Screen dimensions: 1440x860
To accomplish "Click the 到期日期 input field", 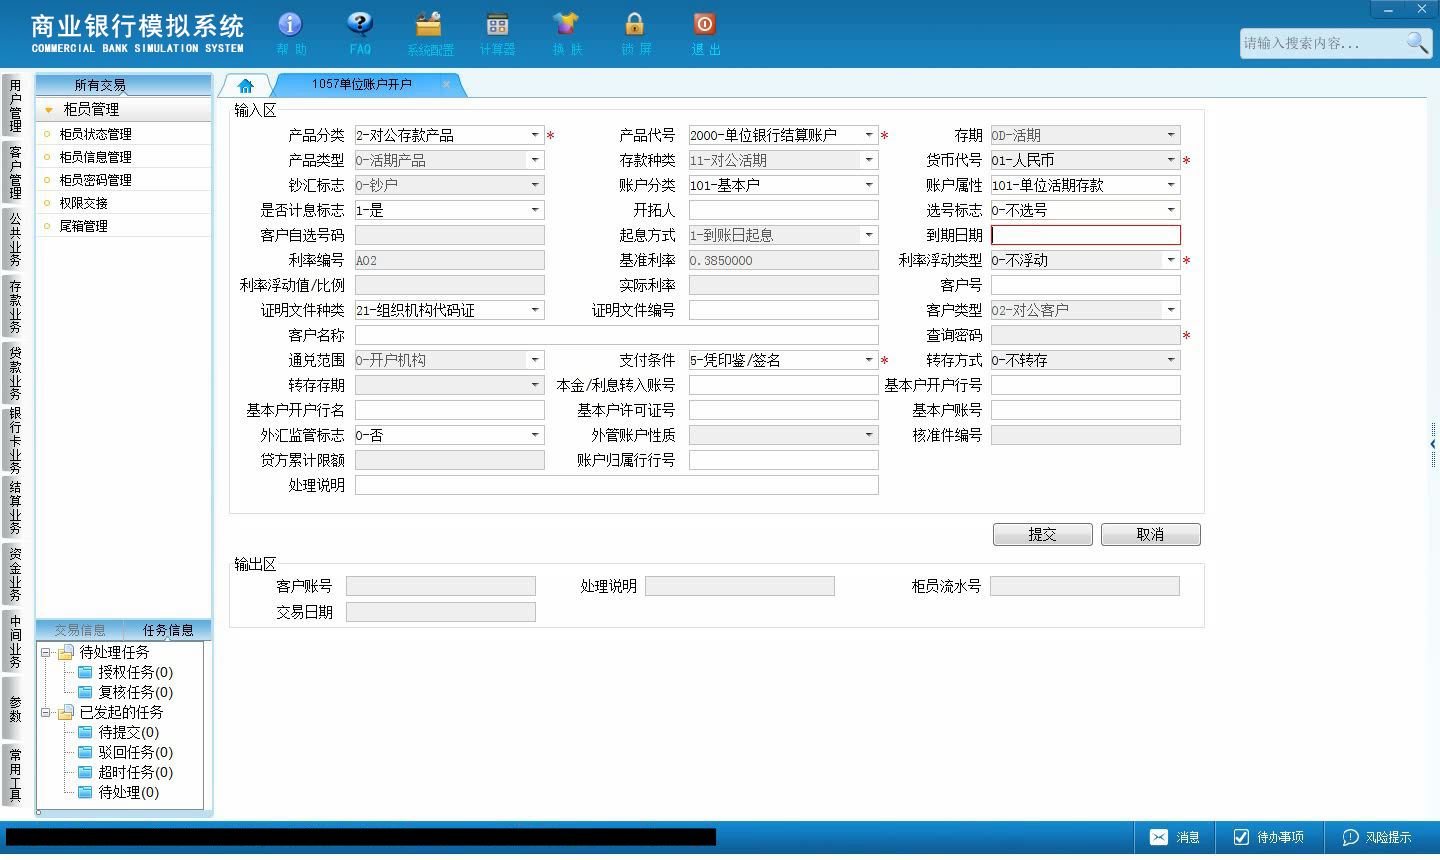I will coord(1086,235).
